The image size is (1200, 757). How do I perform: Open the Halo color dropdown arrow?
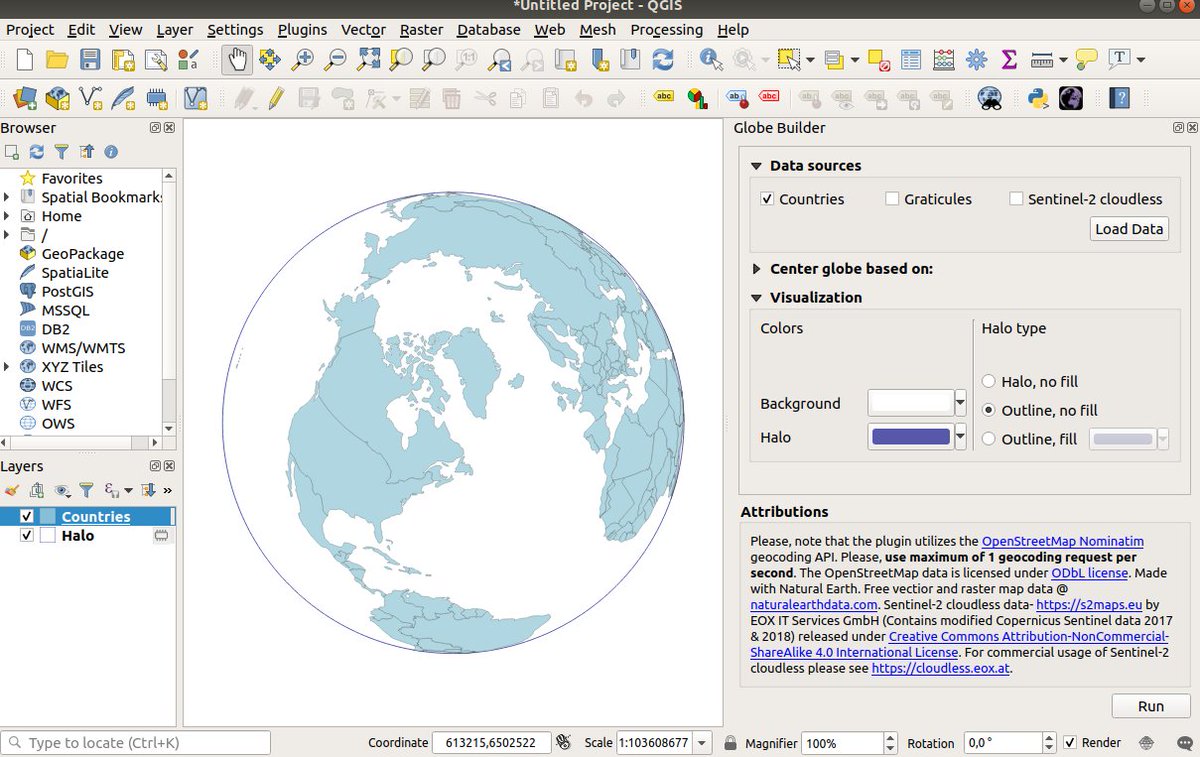pos(961,437)
